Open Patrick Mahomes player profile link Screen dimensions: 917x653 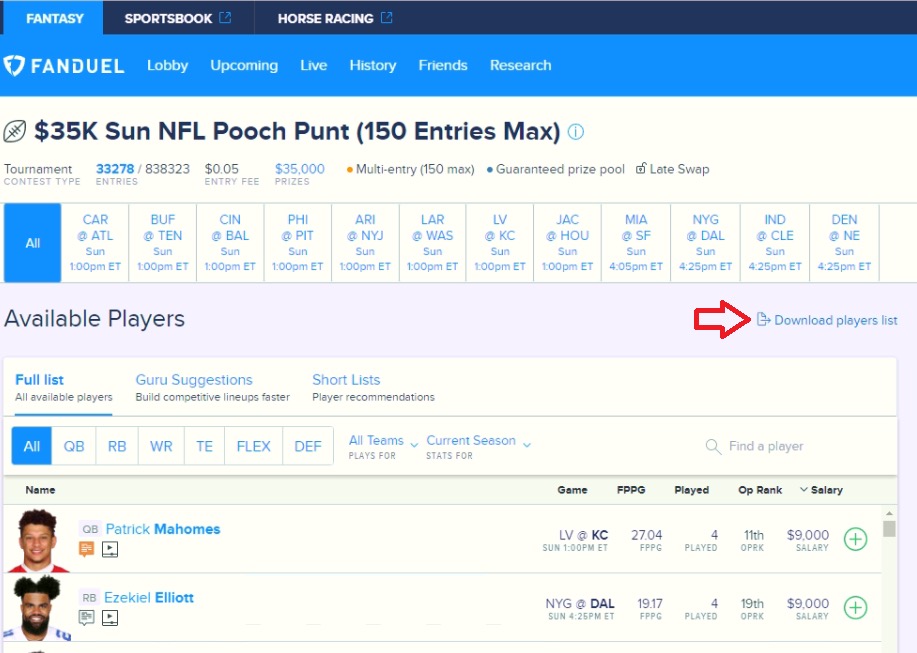163,529
